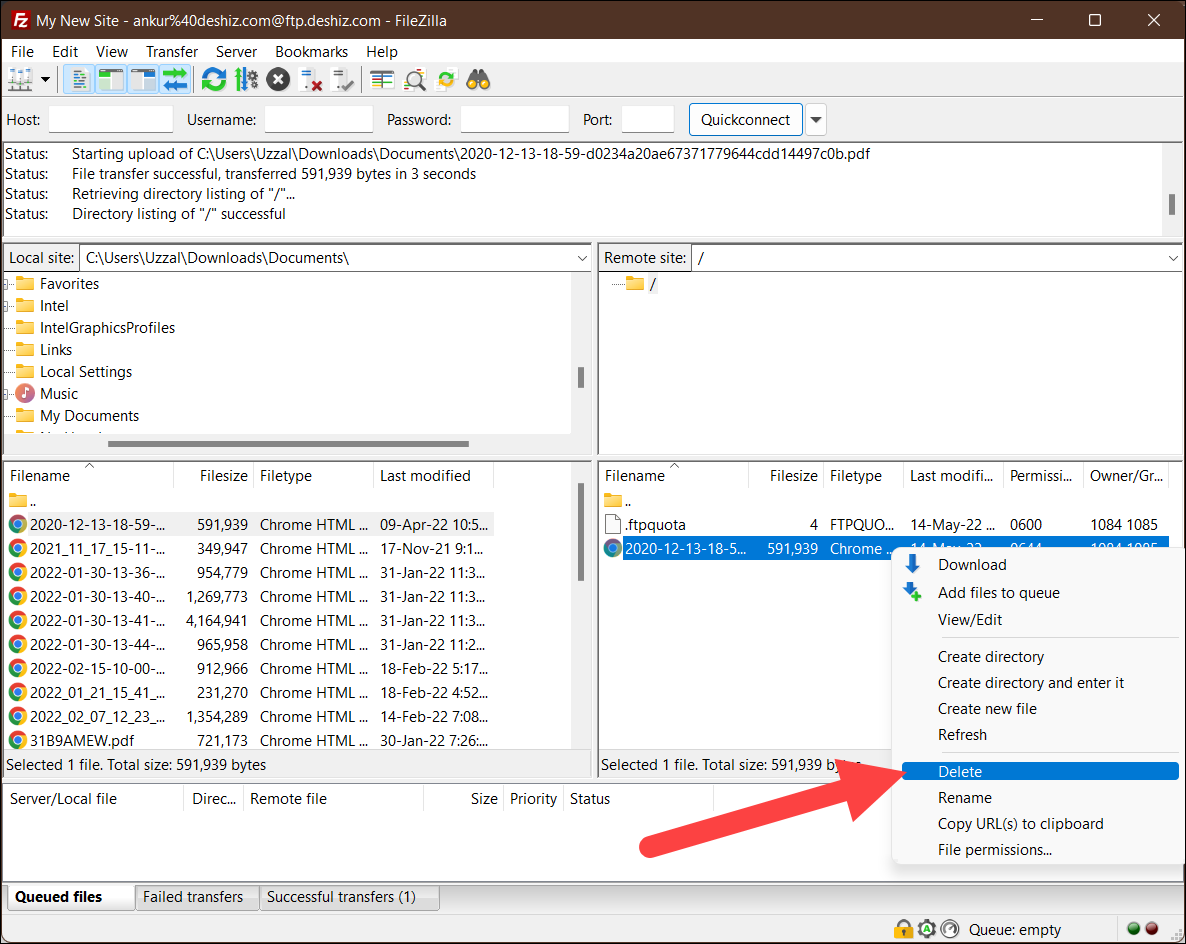Click the Password input field
Screen dimensions: 1186x944
[x=514, y=120]
